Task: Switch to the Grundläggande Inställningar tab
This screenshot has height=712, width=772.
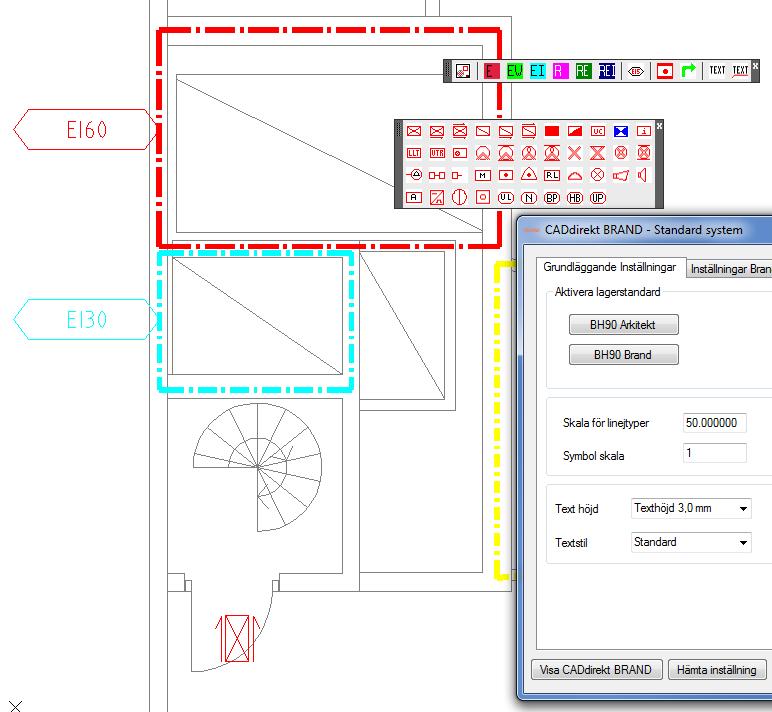Action: click(610, 267)
